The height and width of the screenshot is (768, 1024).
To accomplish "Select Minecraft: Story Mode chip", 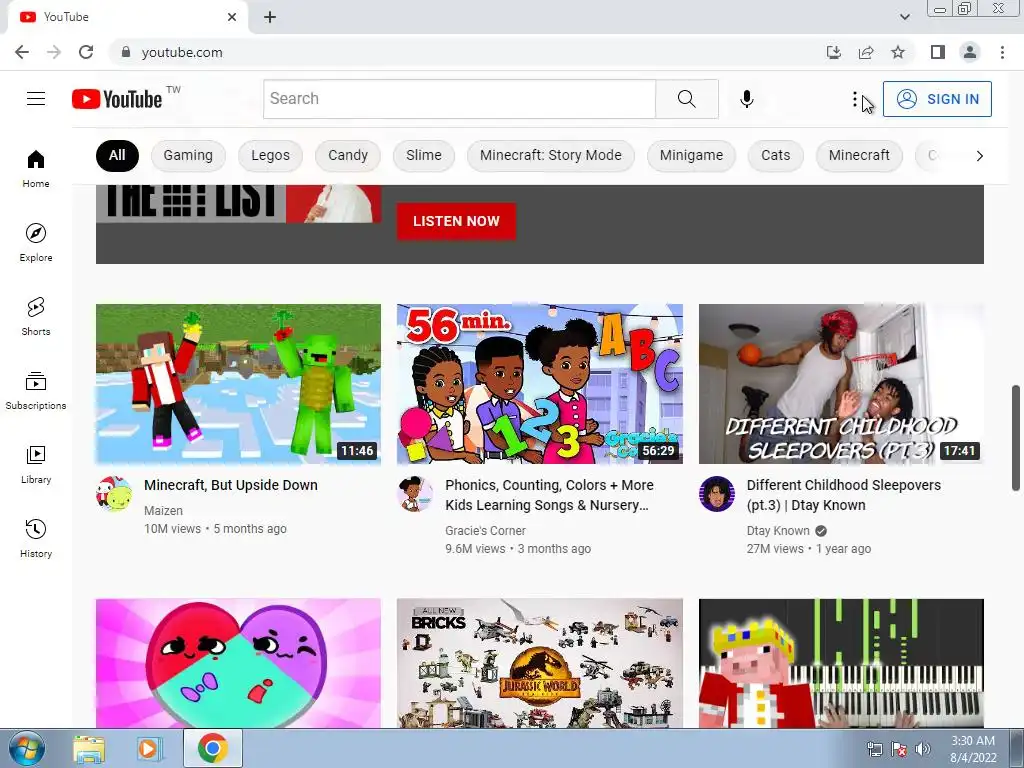I will coord(551,155).
